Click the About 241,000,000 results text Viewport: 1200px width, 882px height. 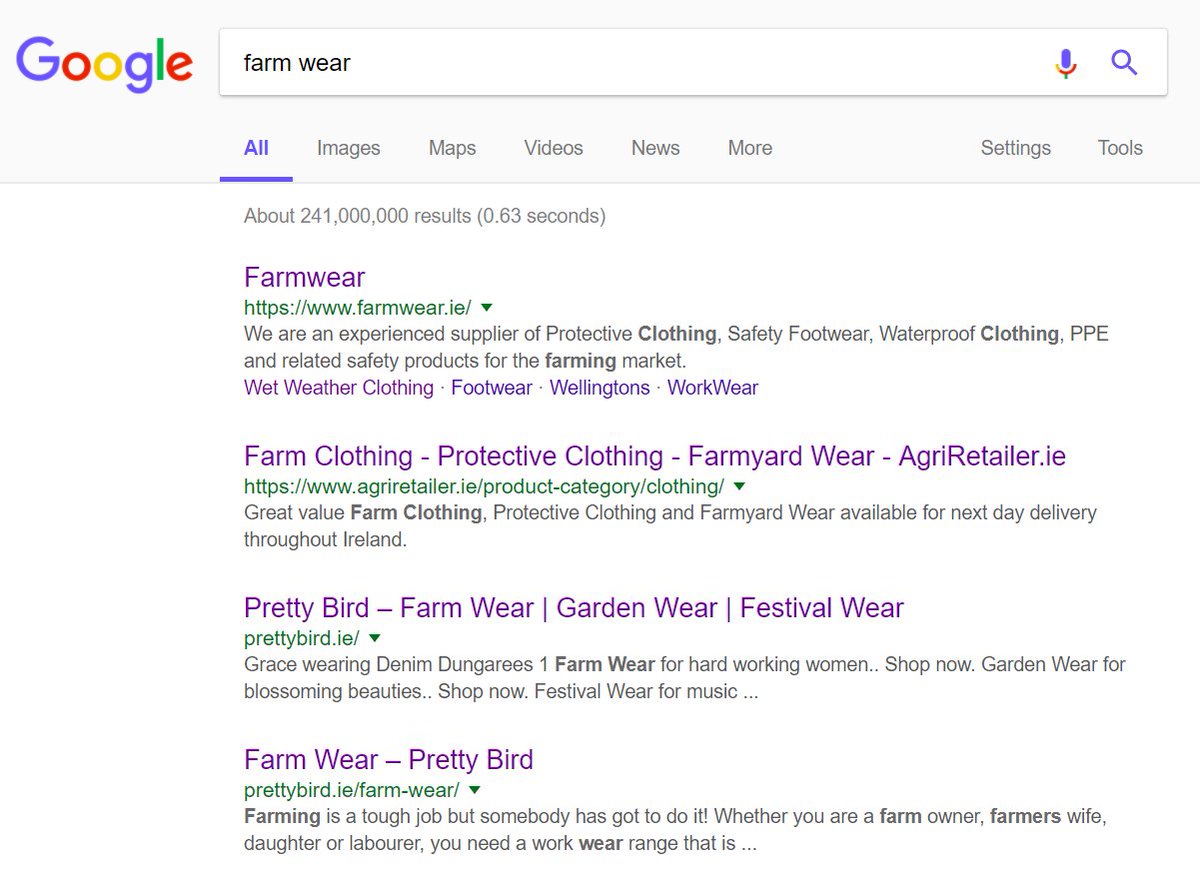424,216
